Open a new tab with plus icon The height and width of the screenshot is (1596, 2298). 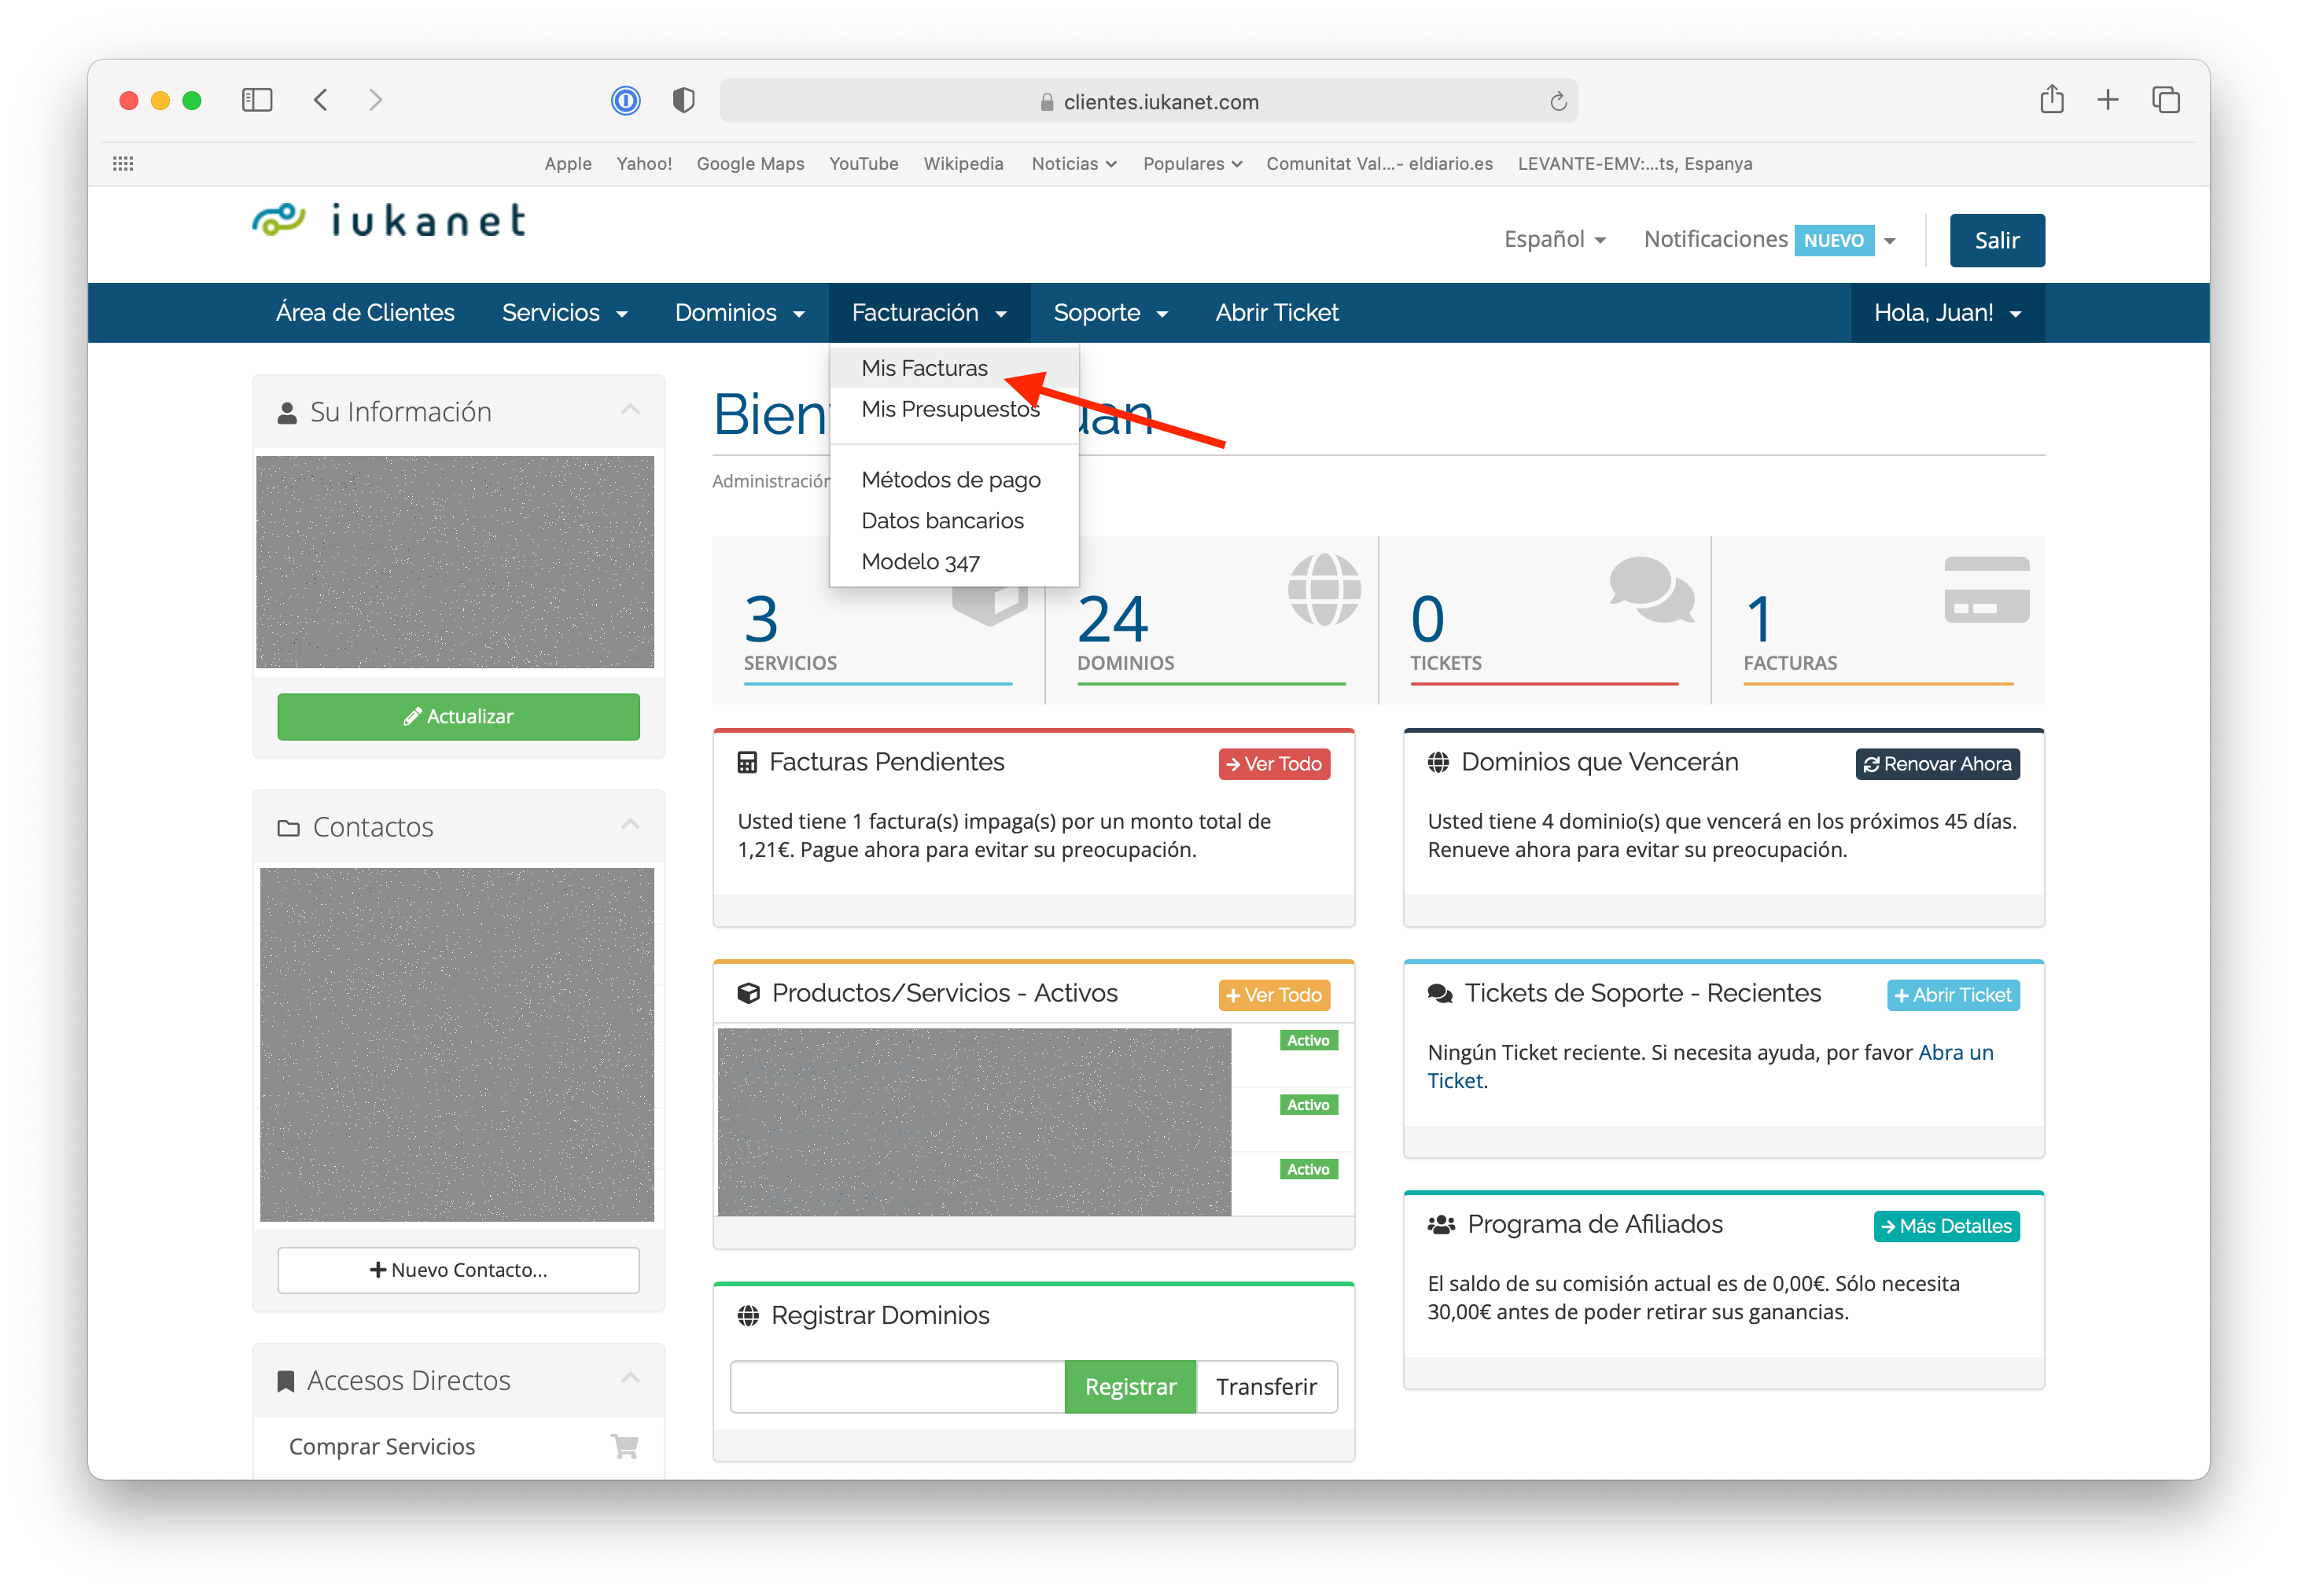click(x=2108, y=100)
